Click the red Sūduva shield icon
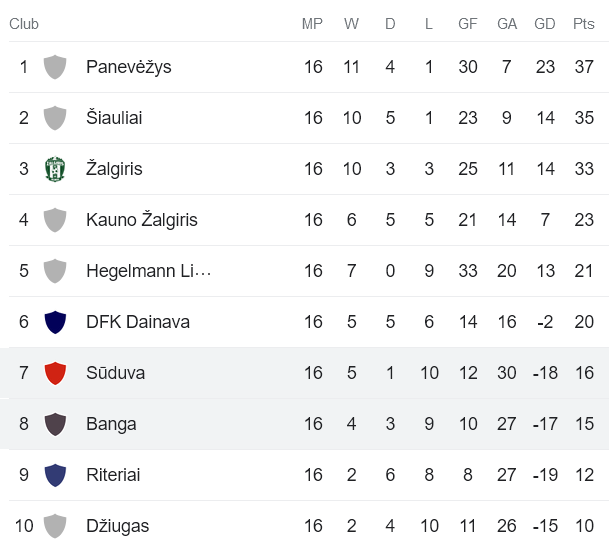 pyautogui.click(x=55, y=373)
